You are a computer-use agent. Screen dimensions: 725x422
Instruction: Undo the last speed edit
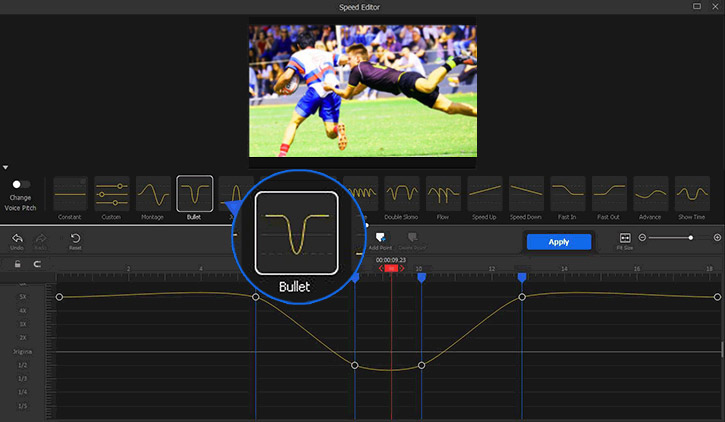click(17, 239)
